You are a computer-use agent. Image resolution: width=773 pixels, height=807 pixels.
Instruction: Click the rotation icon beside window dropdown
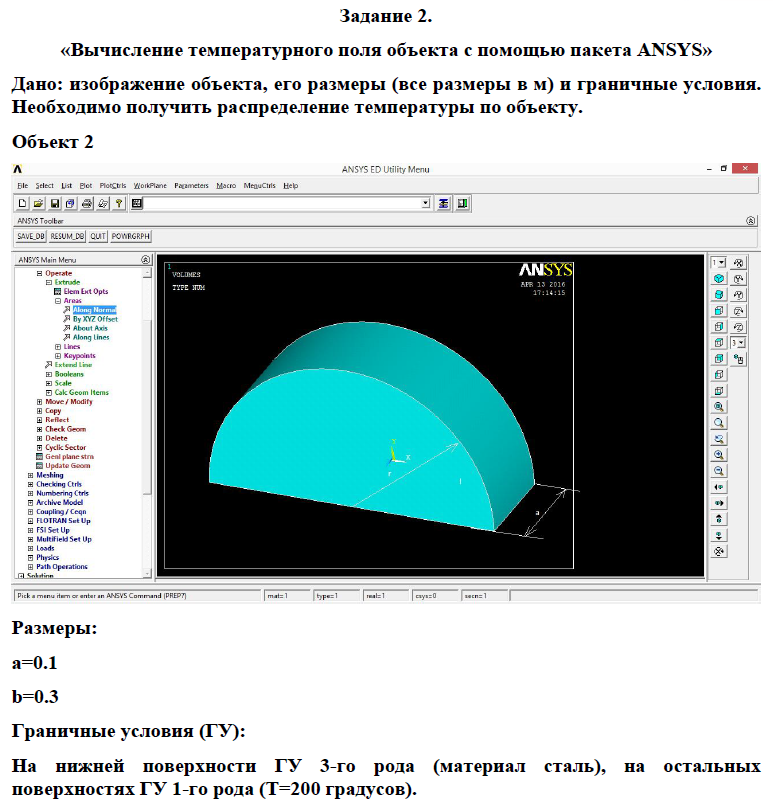(x=739, y=263)
